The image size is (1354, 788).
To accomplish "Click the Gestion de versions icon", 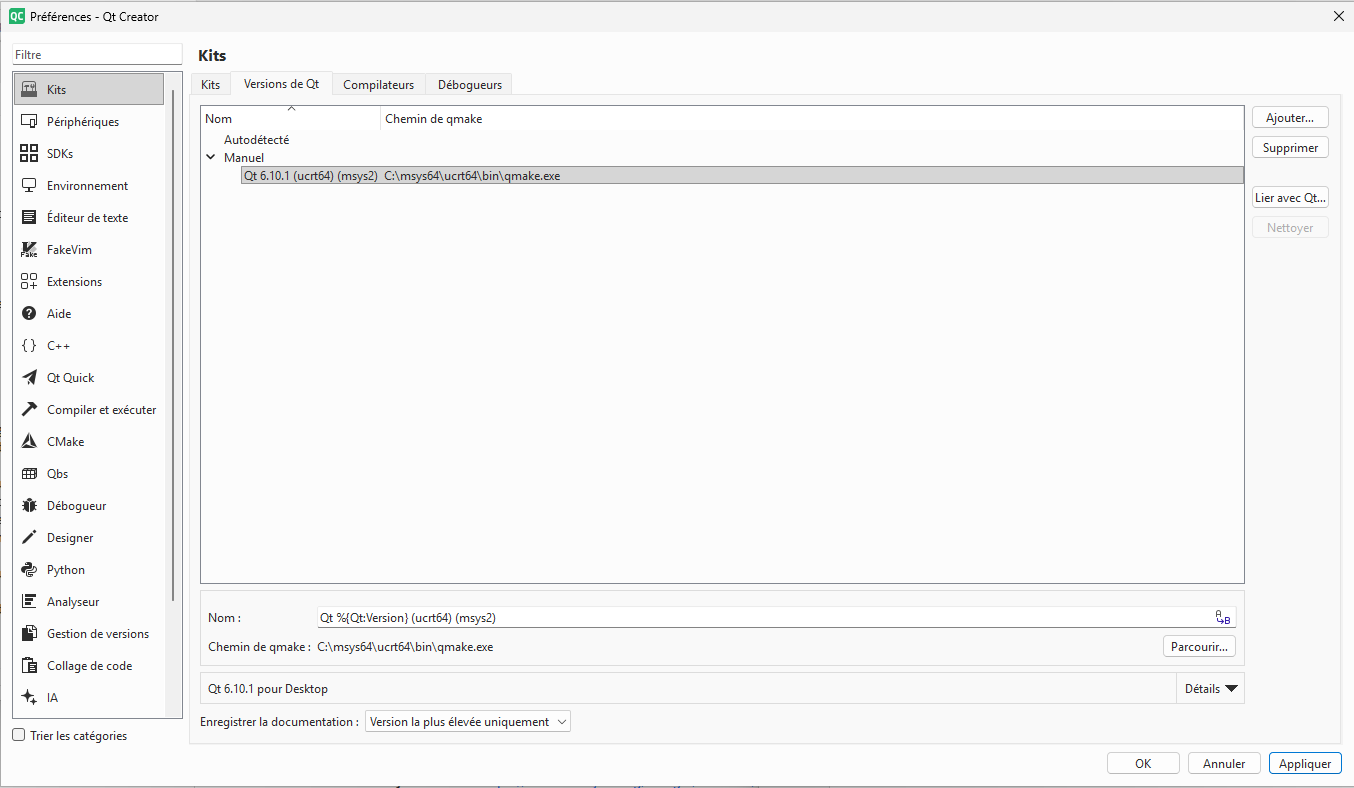I will pyautogui.click(x=29, y=633).
